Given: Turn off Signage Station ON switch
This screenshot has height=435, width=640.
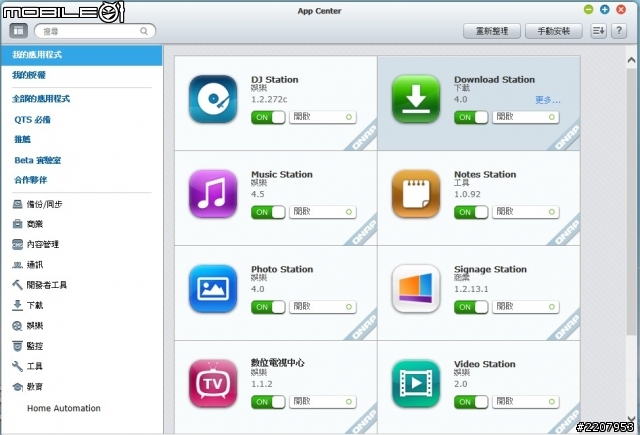Looking at the screenshot, I should (471, 307).
